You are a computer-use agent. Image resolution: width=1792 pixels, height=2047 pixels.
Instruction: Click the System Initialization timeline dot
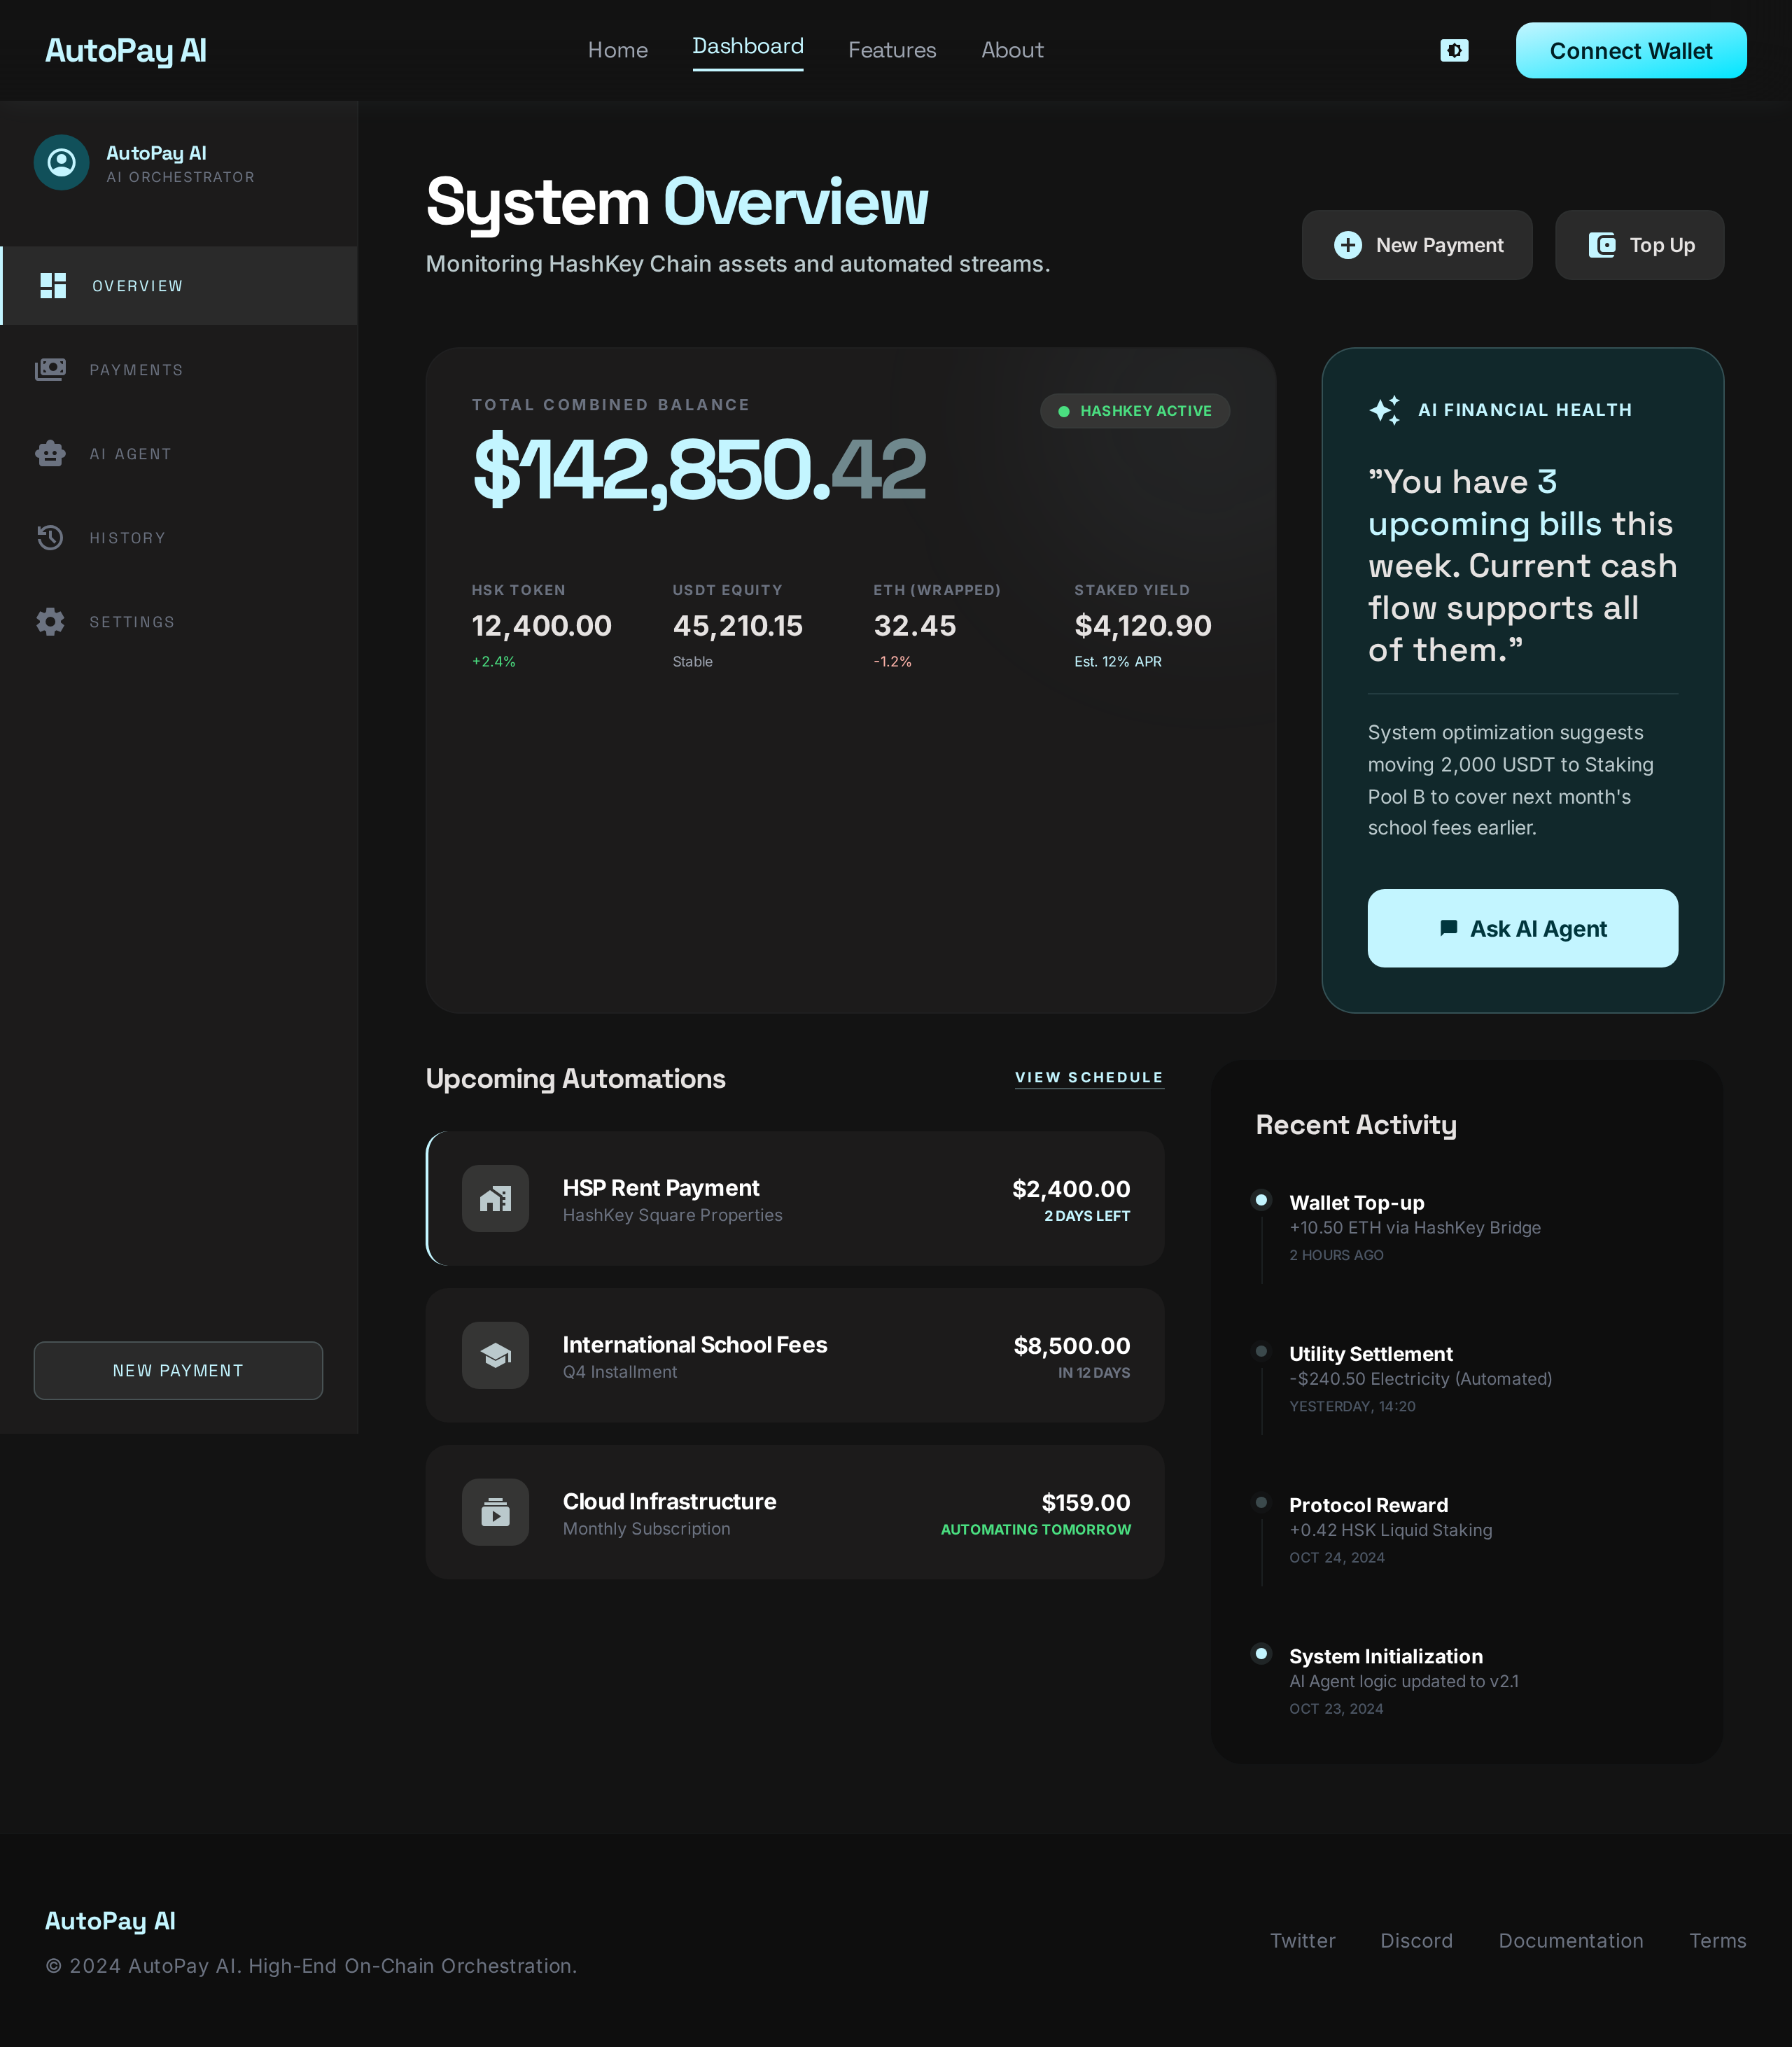click(1262, 1654)
